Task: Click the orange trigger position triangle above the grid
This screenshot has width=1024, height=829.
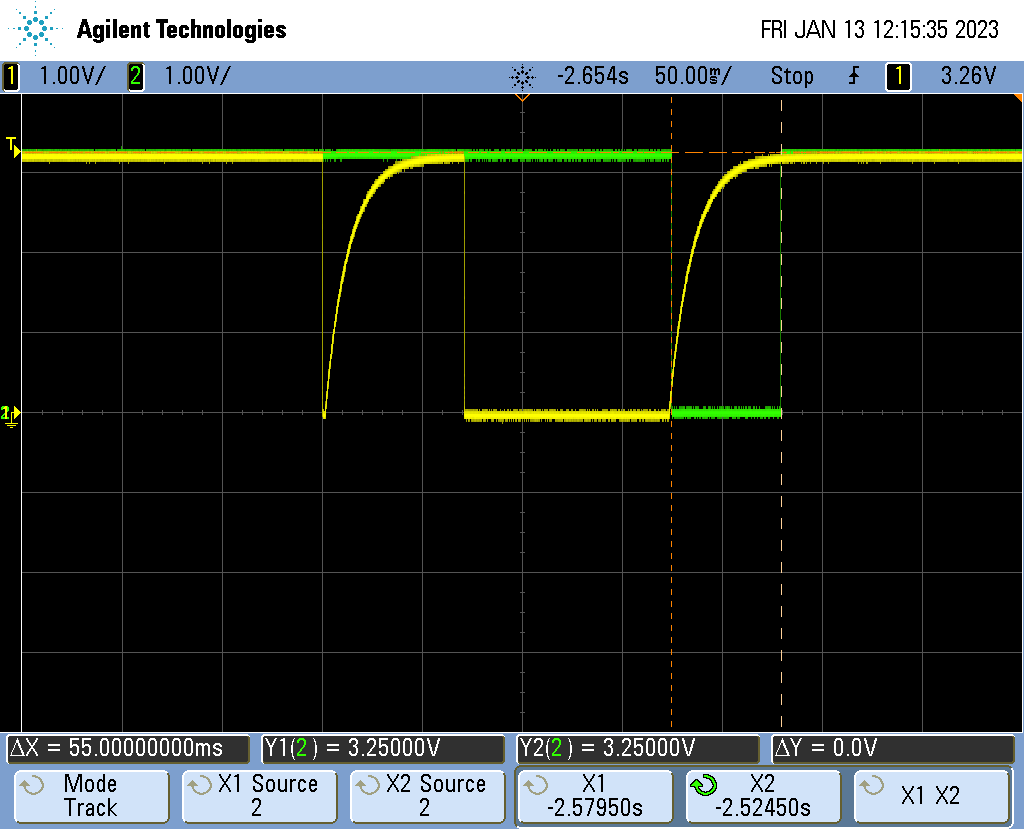Action: pyautogui.click(x=521, y=98)
